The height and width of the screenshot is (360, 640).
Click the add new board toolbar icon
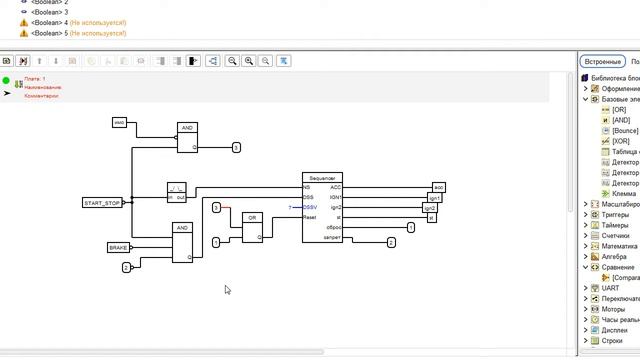pyautogui.click(x=7, y=61)
